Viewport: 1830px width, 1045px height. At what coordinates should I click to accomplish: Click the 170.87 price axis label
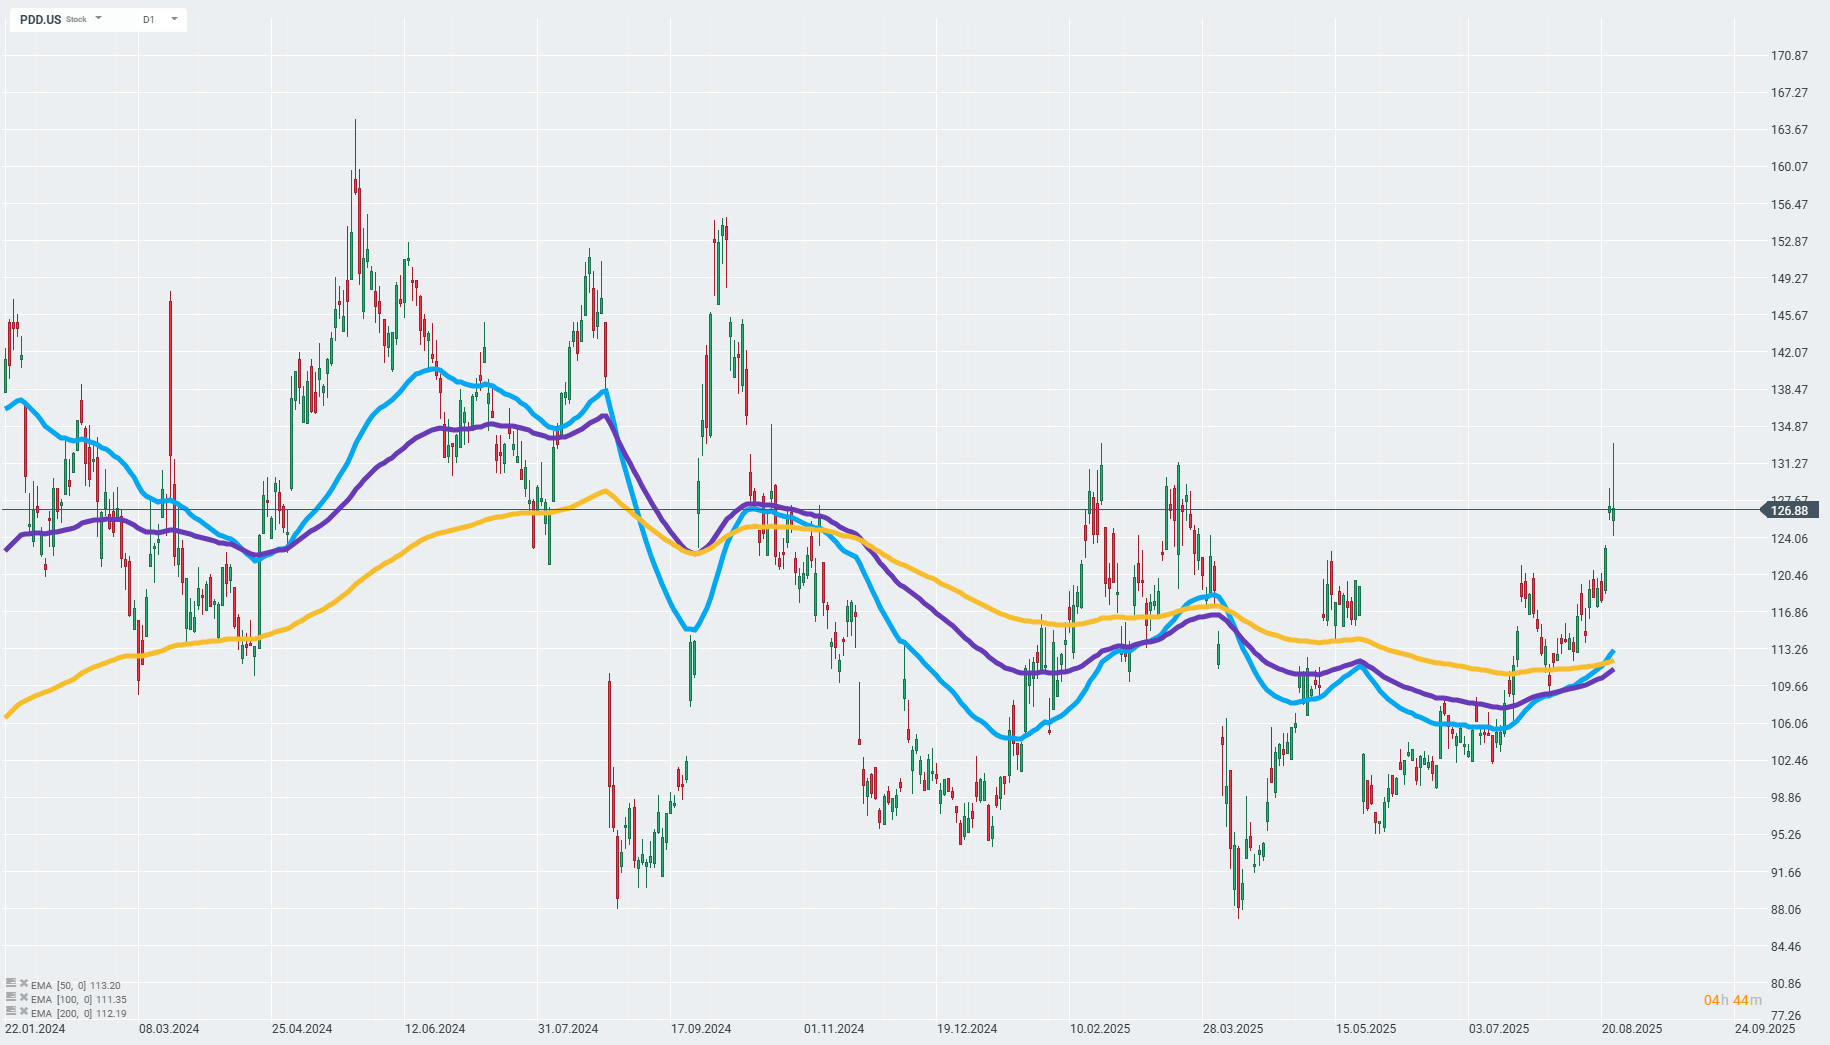click(x=1789, y=56)
